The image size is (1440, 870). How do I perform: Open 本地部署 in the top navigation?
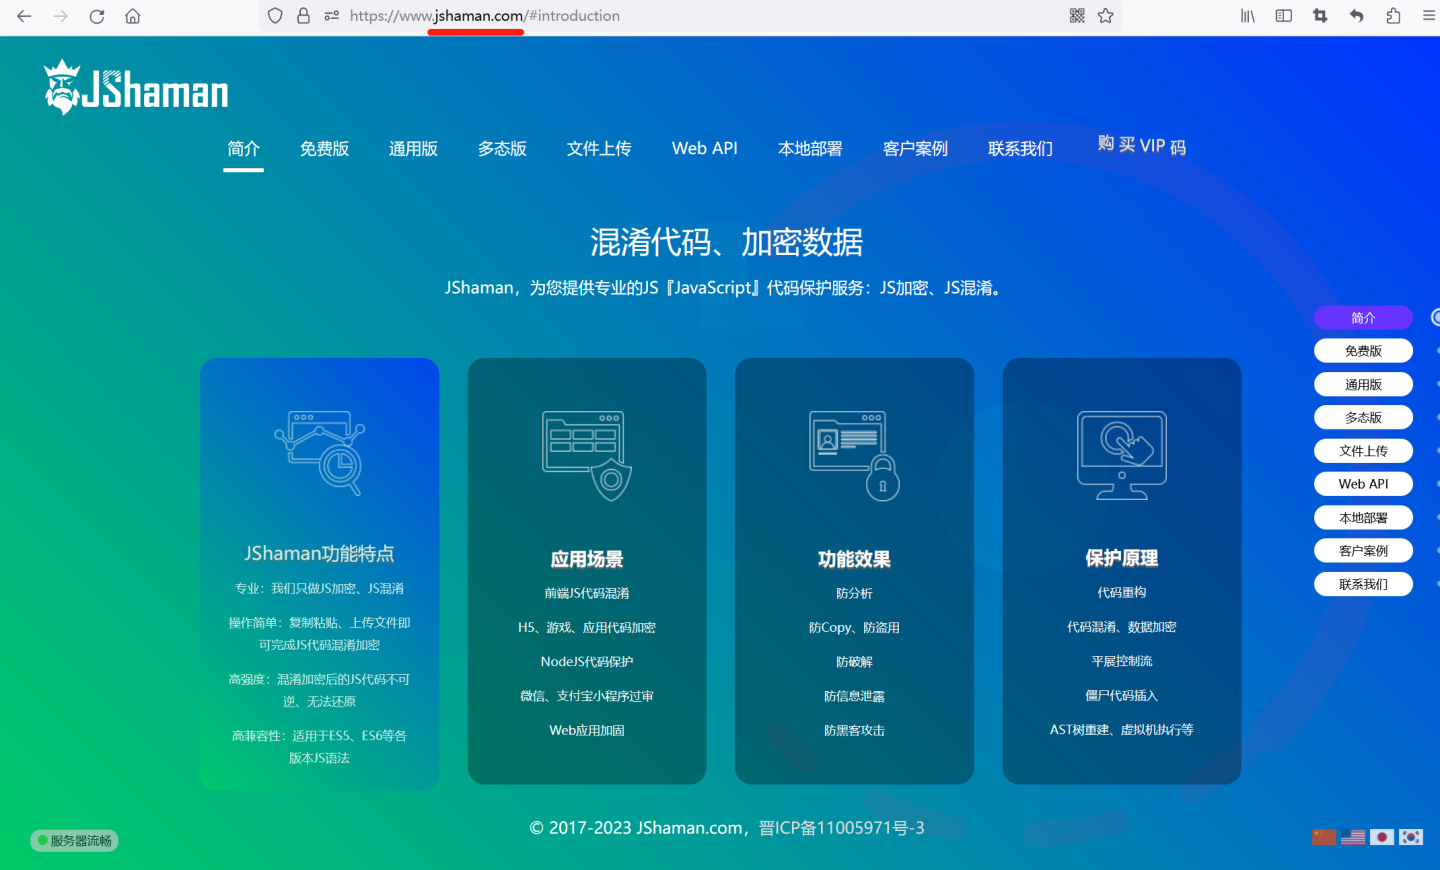[x=810, y=149]
